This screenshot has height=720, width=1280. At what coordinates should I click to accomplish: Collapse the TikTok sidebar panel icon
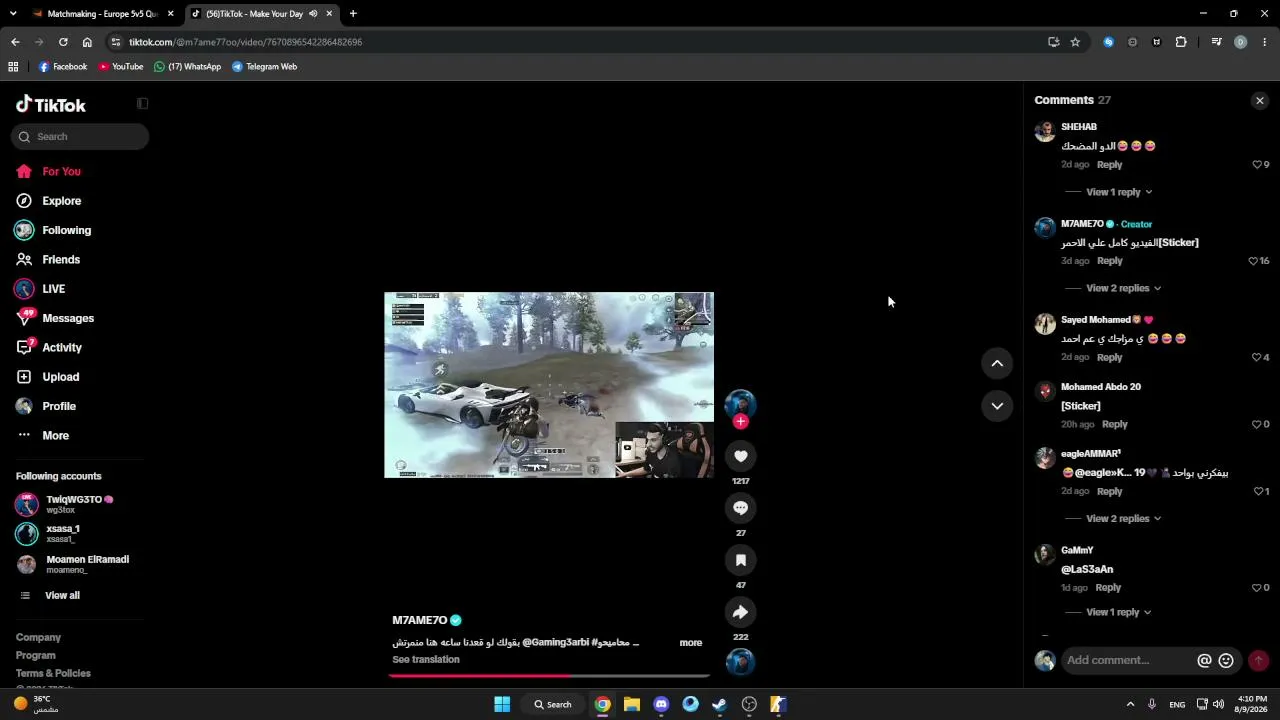click(x=142, y=103)
